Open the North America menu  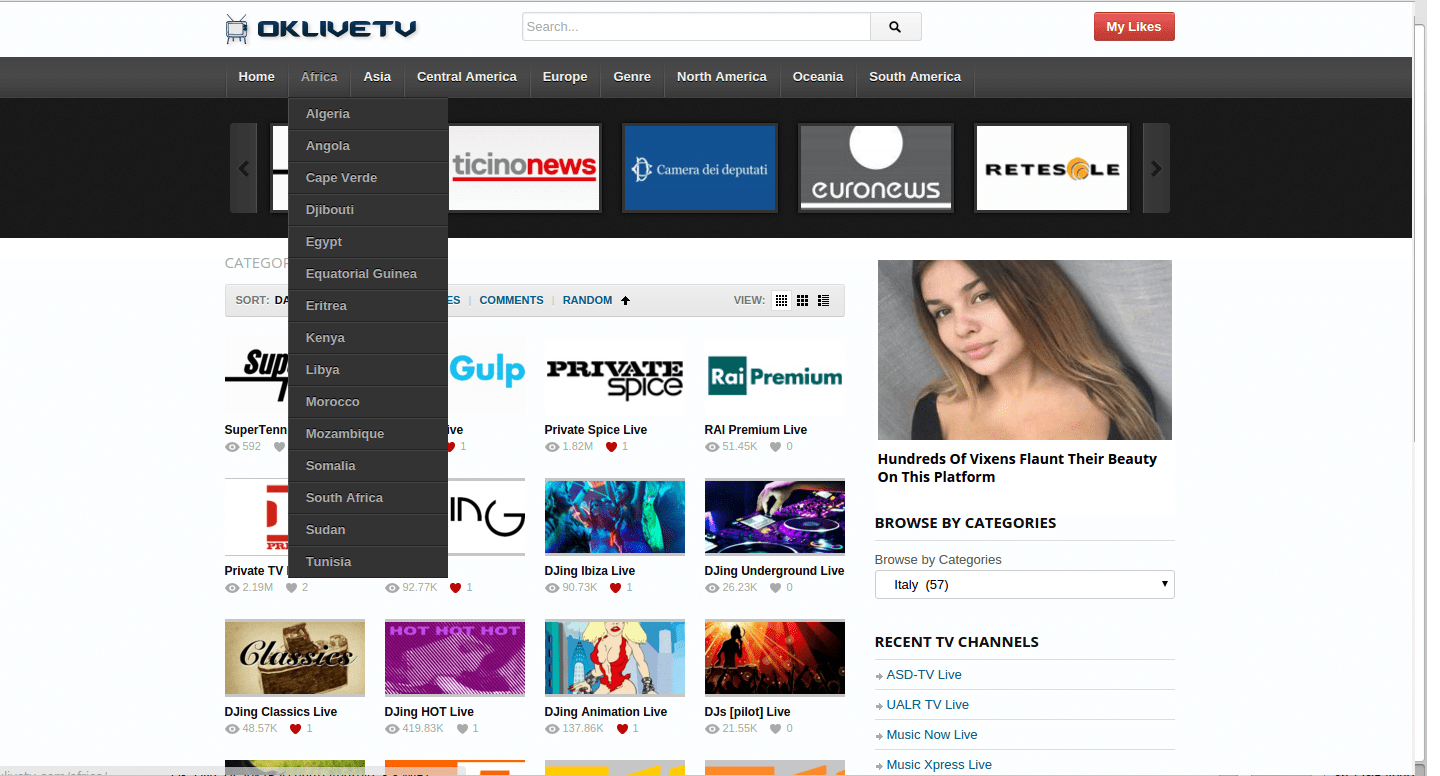[722, 77]
